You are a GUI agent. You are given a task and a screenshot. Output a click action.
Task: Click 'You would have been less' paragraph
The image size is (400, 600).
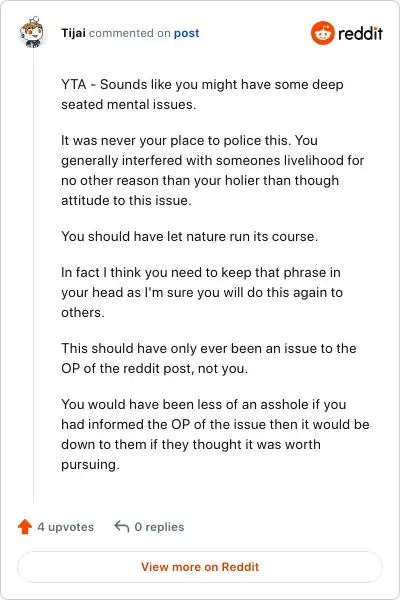pos(215,434)
